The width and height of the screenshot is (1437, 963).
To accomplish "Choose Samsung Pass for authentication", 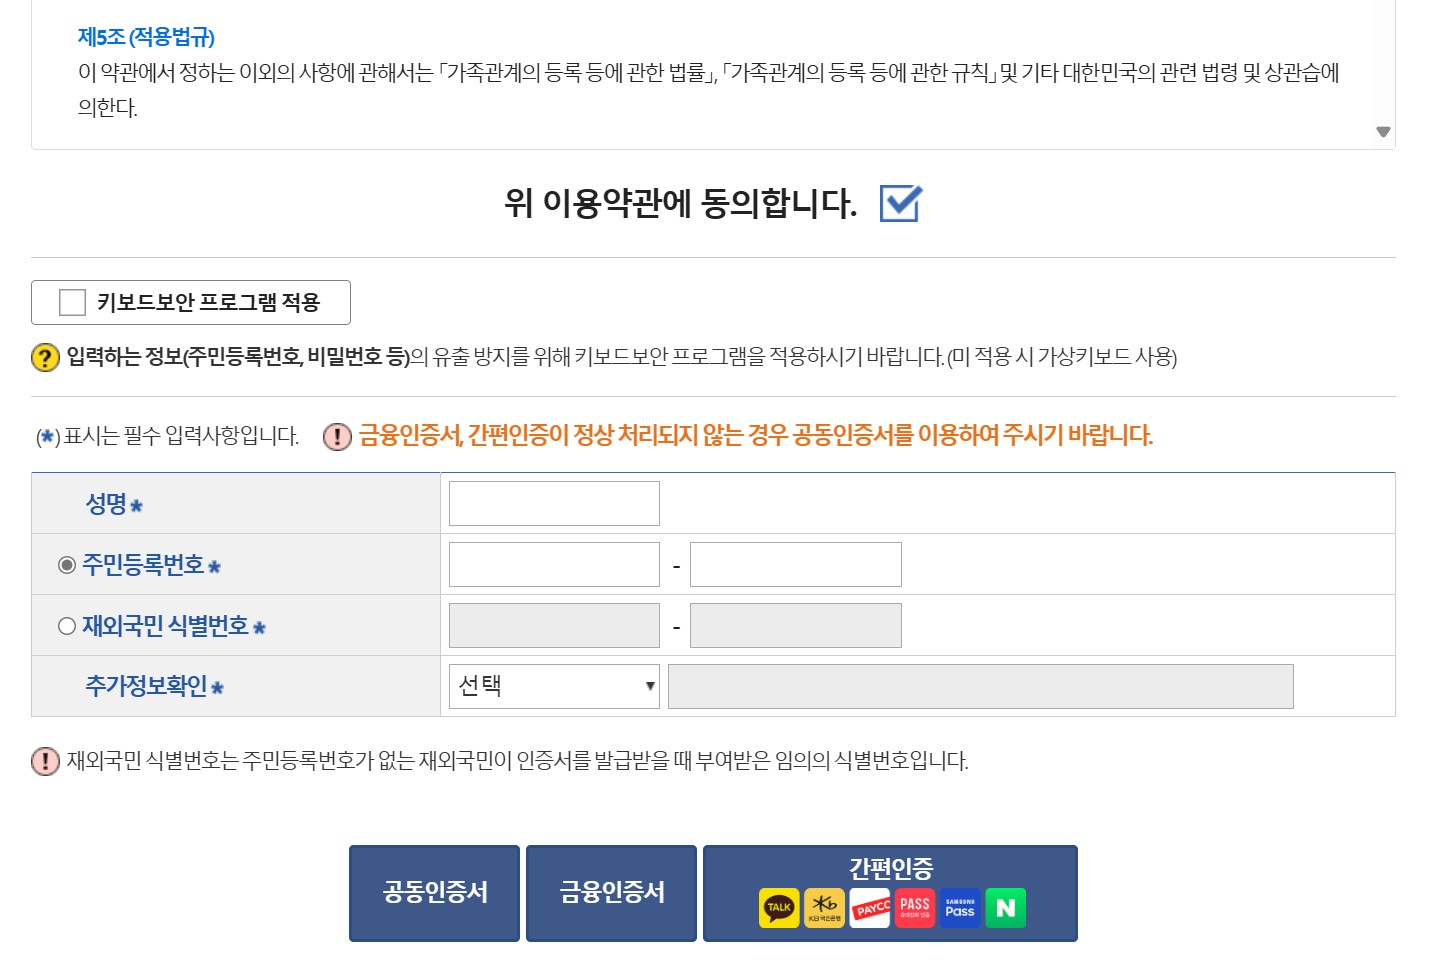I will point(959,908).
